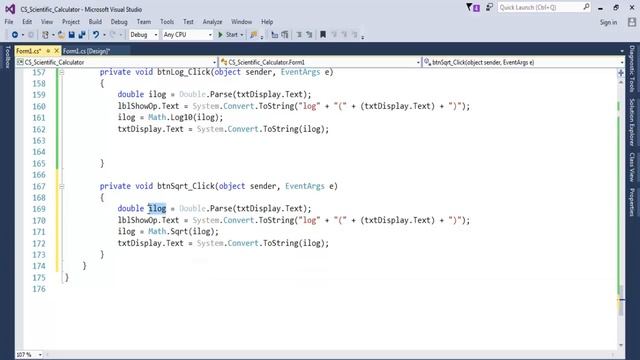Click the notifications flag icon

473,8
